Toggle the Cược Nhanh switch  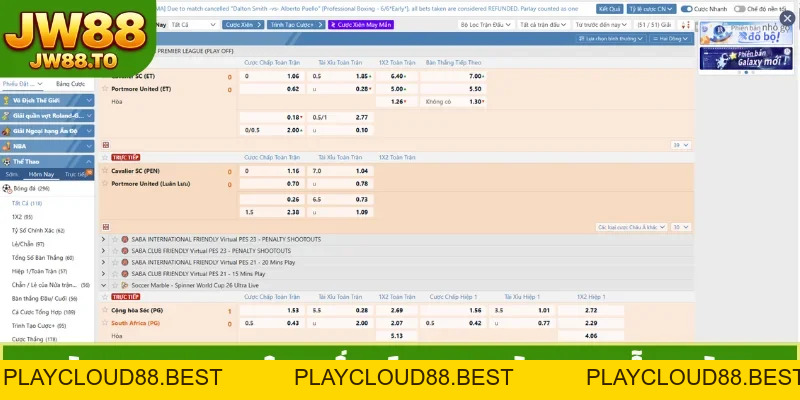686,9
